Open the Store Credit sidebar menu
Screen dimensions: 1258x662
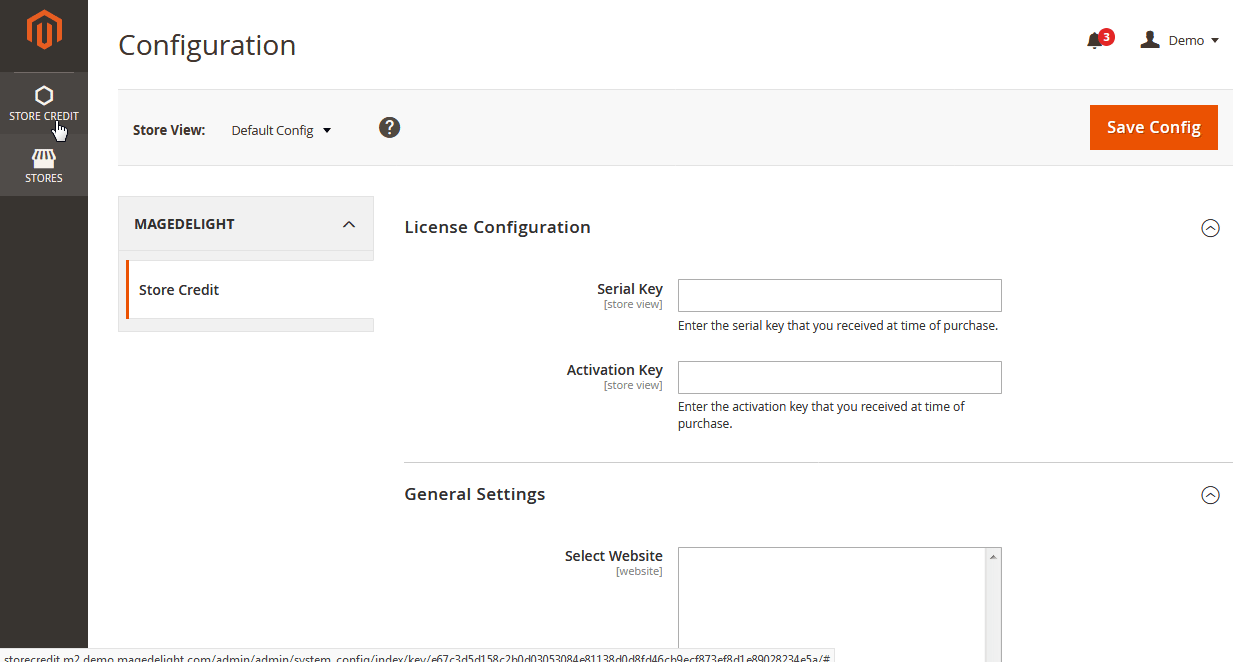tap(44, 104)
